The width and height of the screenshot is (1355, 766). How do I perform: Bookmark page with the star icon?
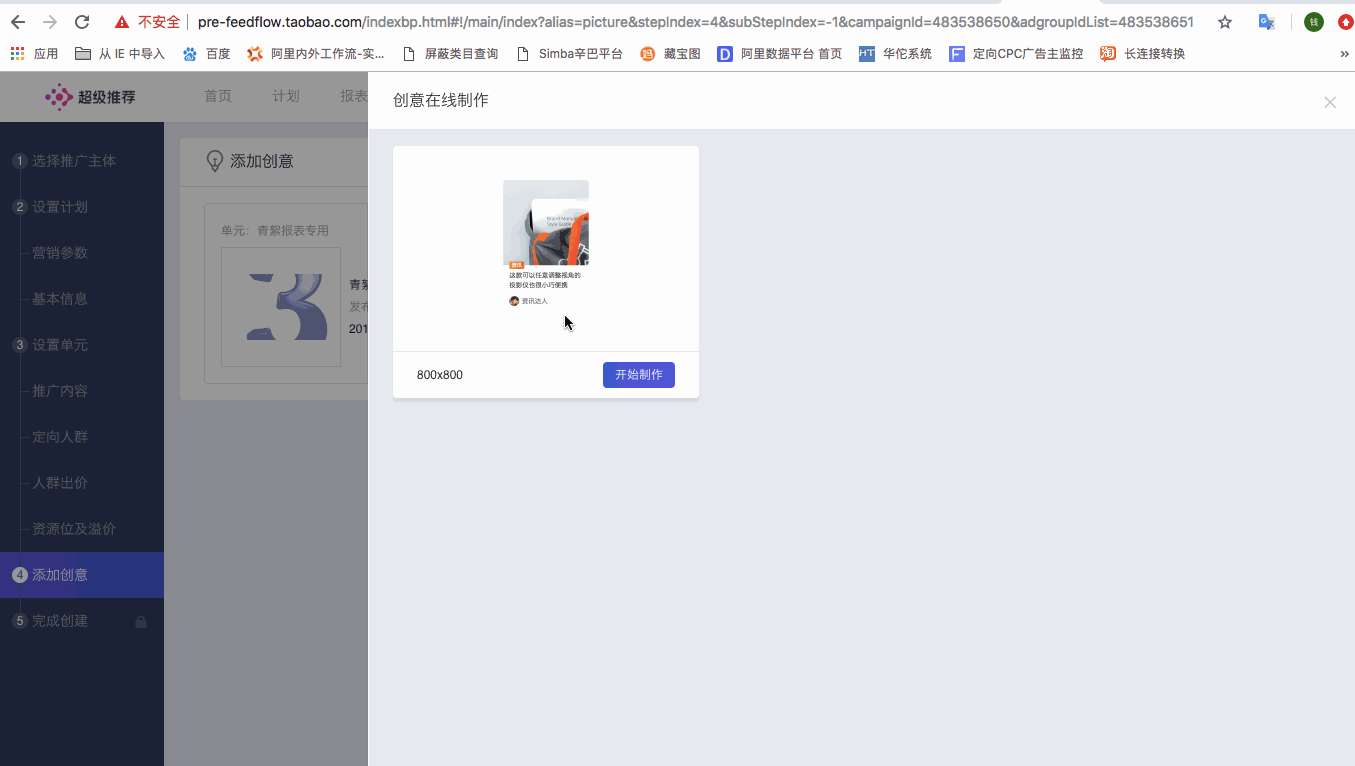coord(1224,22)
